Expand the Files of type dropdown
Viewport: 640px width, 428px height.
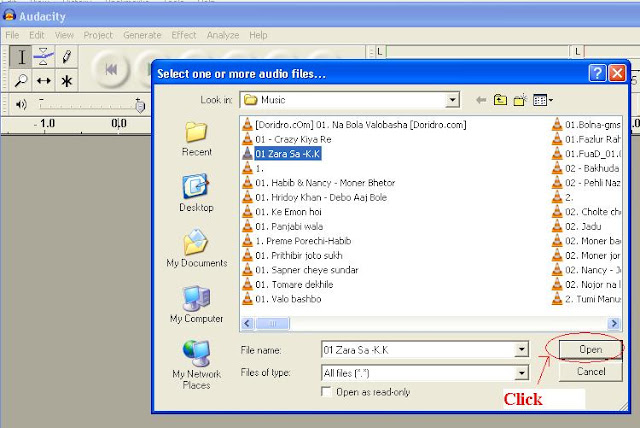pos(521,373)
